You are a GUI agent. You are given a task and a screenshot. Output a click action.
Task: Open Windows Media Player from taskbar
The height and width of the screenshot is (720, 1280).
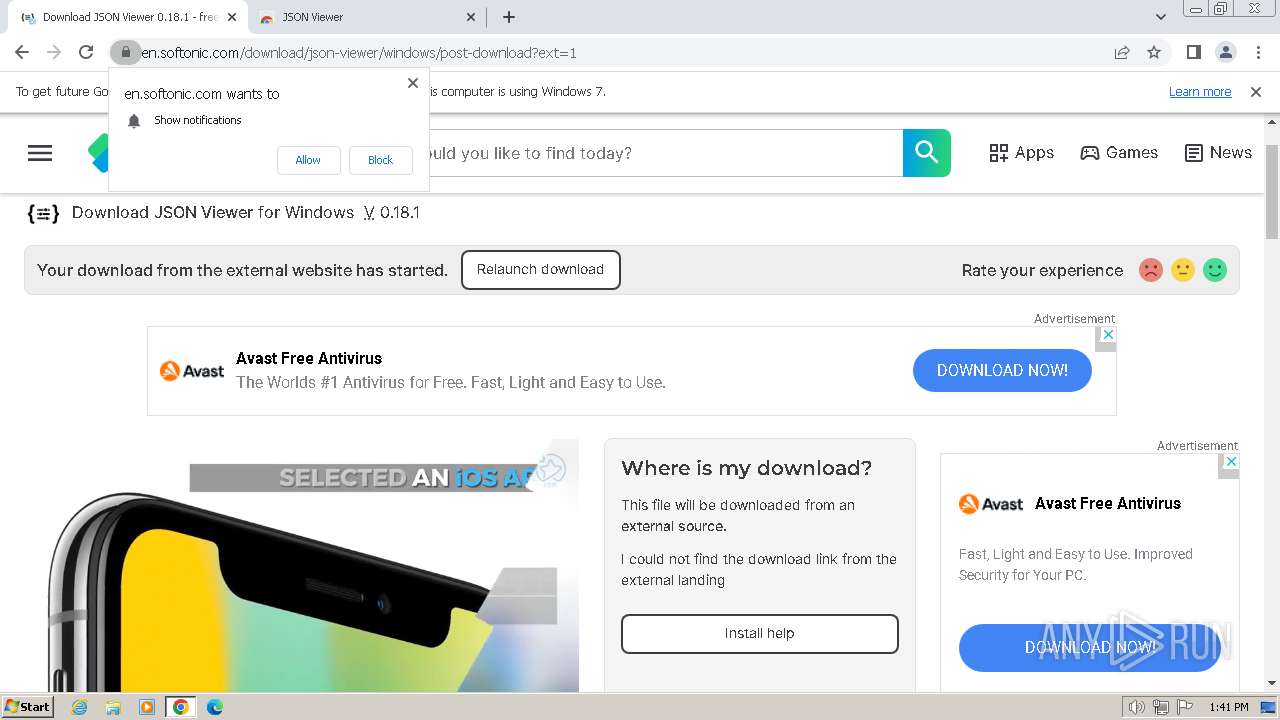(x=147, y=707)
